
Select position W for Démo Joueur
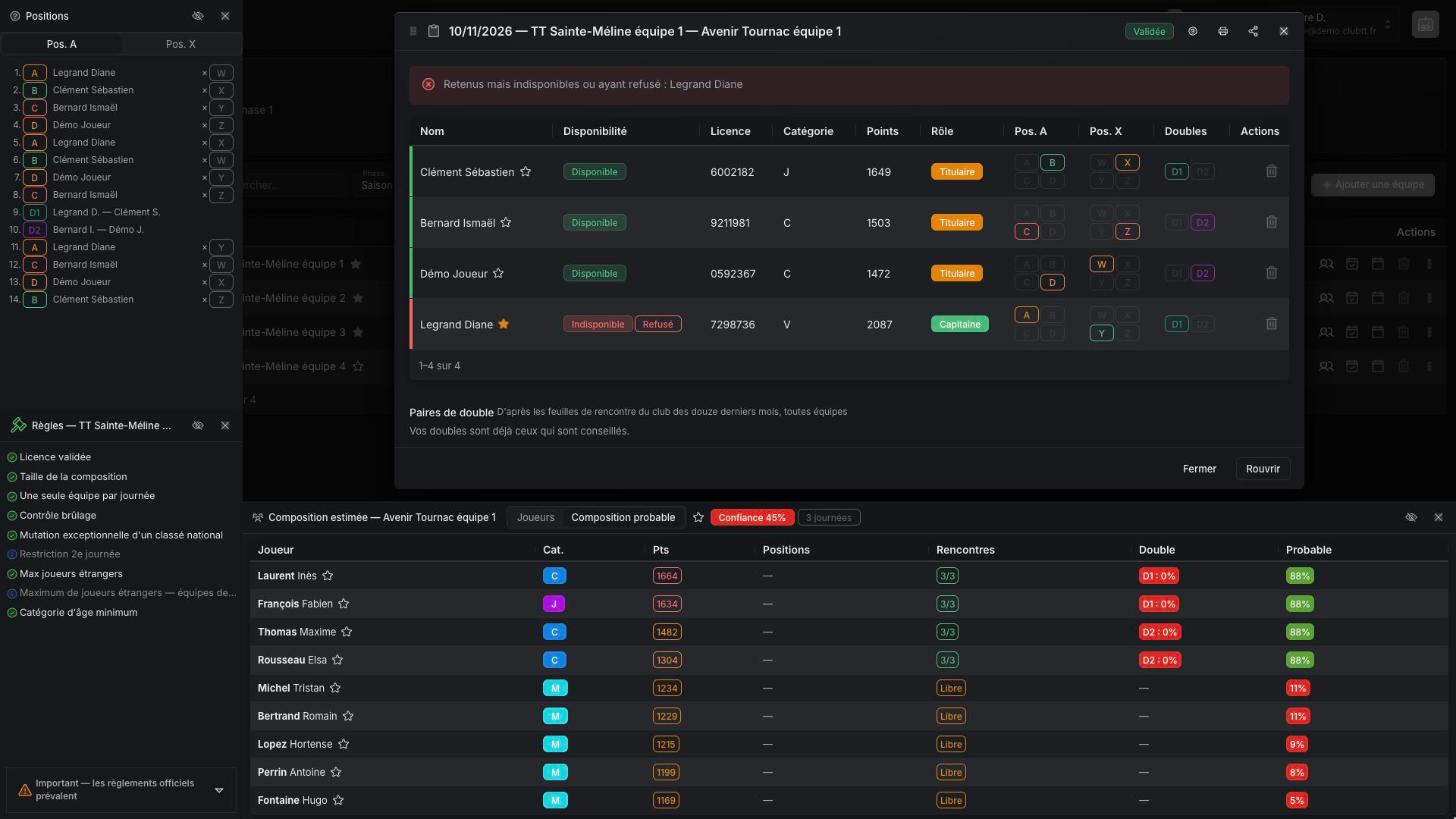point(1101,264)
